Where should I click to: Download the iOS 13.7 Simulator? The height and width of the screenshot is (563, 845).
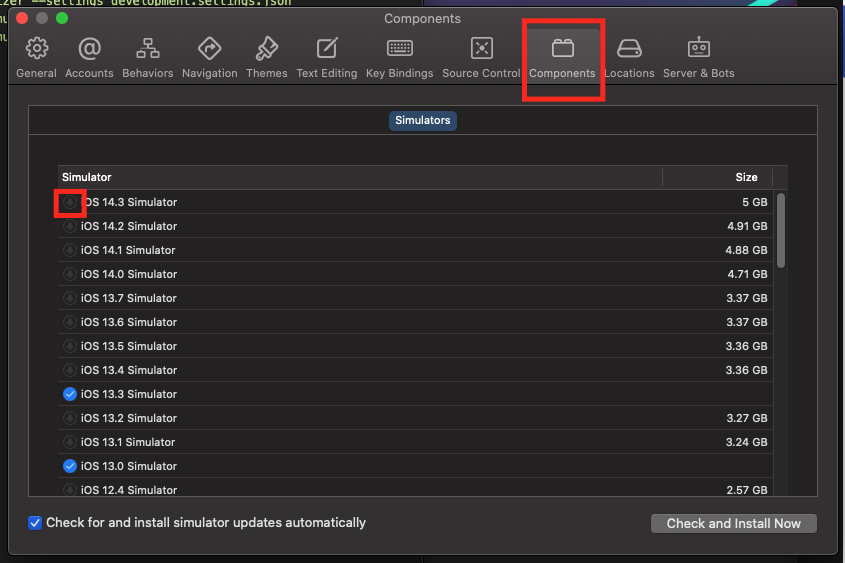[x=70, y=298]
